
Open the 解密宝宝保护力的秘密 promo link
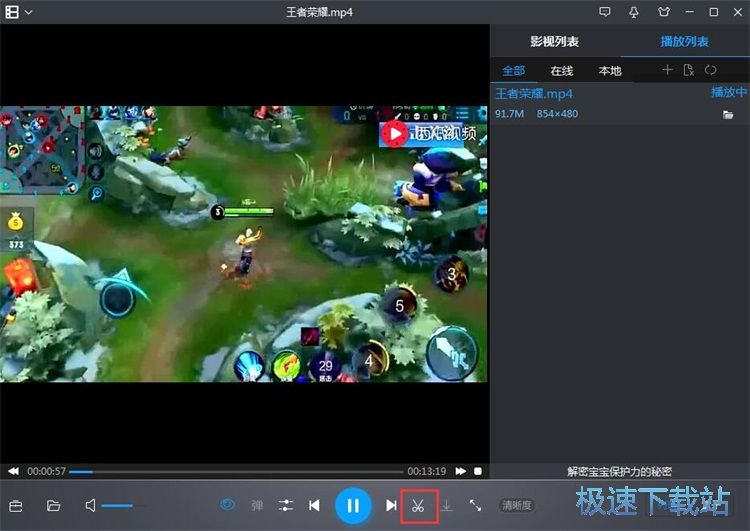(619, 472)
